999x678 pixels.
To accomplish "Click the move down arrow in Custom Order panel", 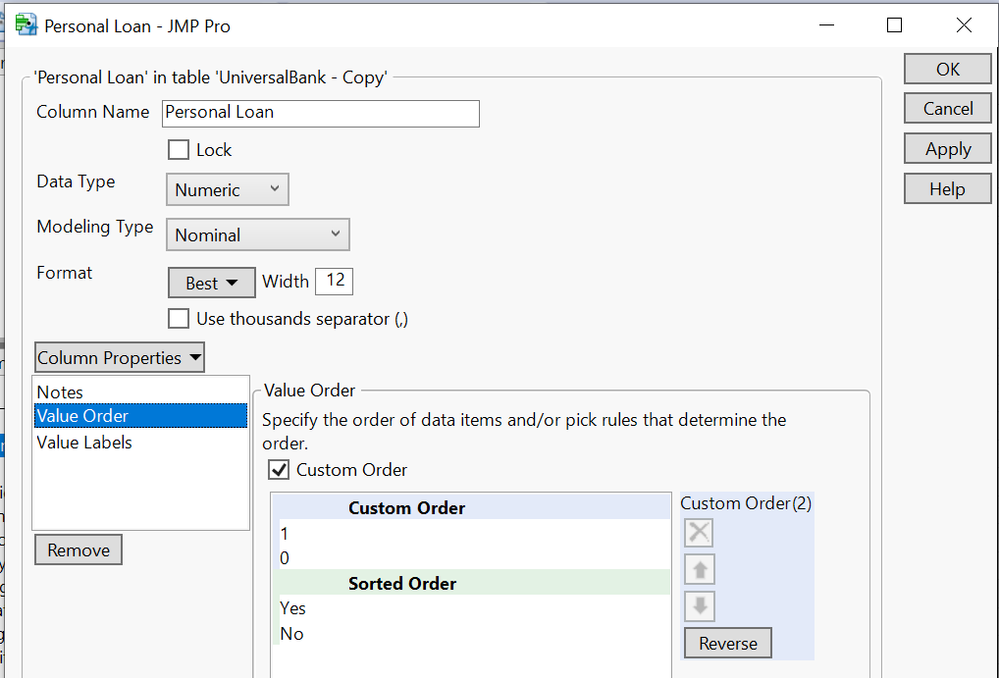I will [698, 605].
